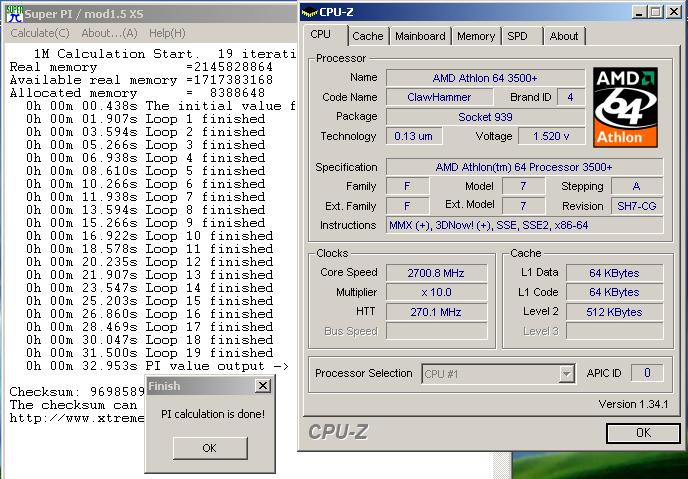Click the 'PI value output' line
The image size is (688, 479).
click(x=157, y=366)
